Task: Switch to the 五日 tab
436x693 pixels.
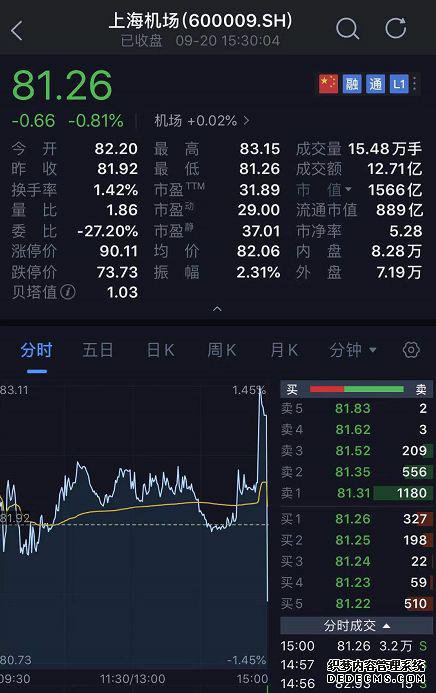Action: pyautogui.click(x=98, y=350)
